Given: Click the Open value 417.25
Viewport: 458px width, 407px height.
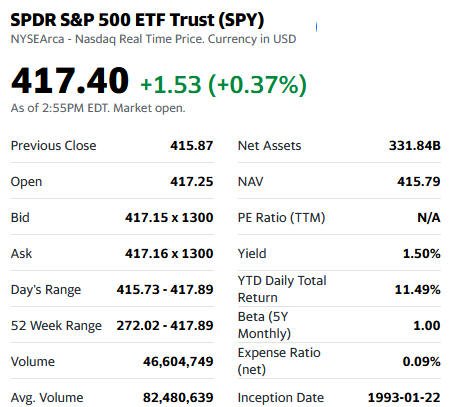Looking at the screenshot, I should click(x=192, y=182).
